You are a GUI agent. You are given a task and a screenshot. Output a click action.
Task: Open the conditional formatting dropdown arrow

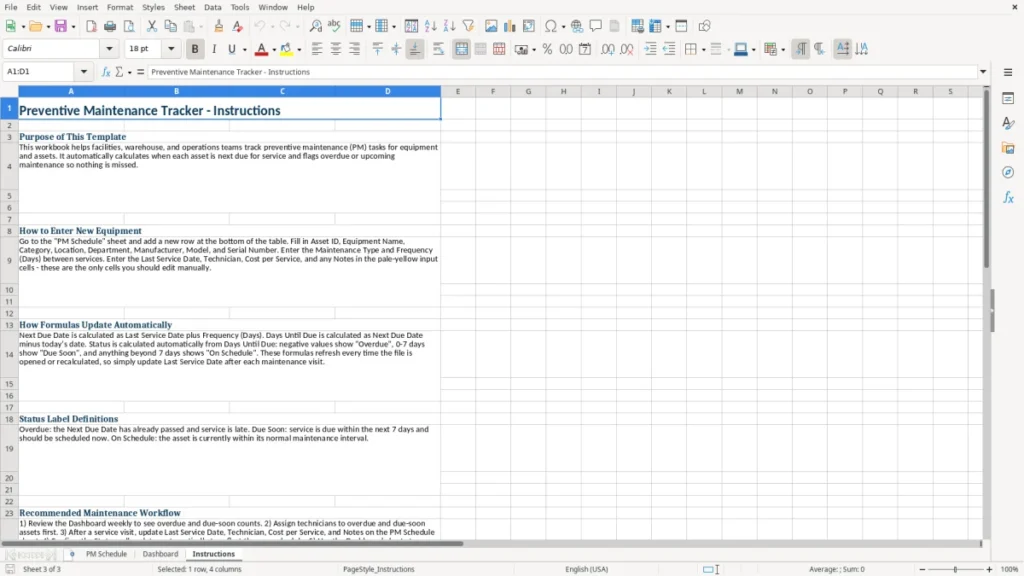coord(783,50)
